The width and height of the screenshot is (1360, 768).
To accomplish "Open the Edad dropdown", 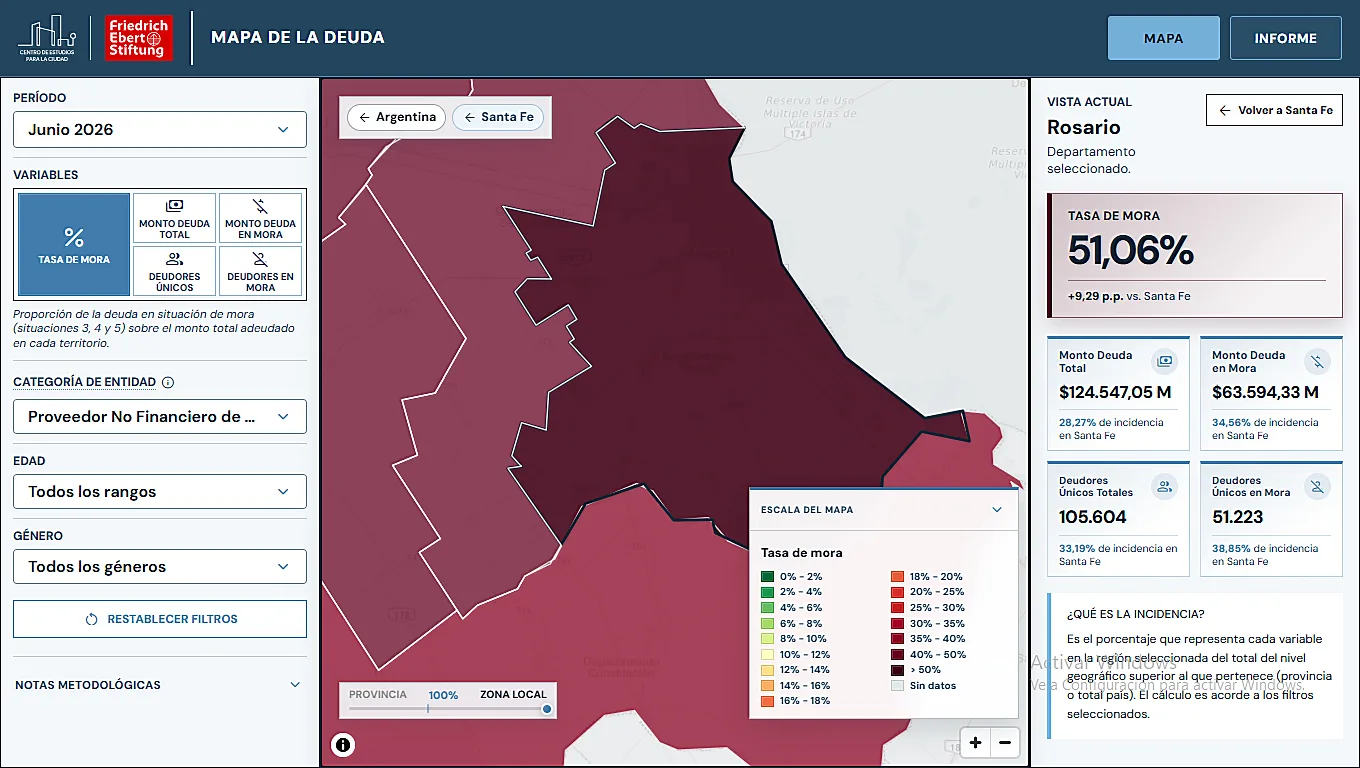I will click(160, 492).
